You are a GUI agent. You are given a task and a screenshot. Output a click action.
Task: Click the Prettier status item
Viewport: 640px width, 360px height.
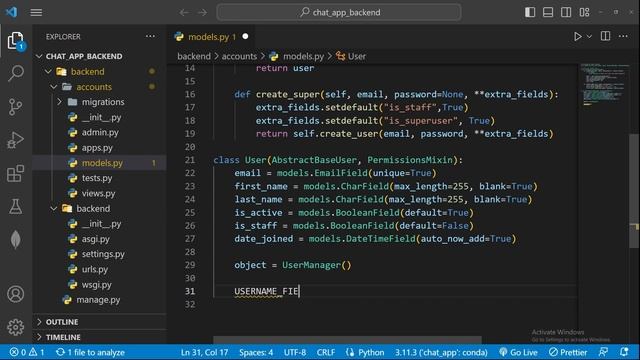click(x=568, y=352)
